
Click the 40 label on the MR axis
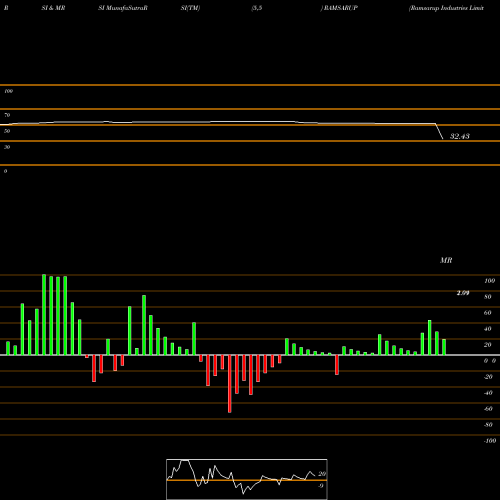(x=488, y=329)
